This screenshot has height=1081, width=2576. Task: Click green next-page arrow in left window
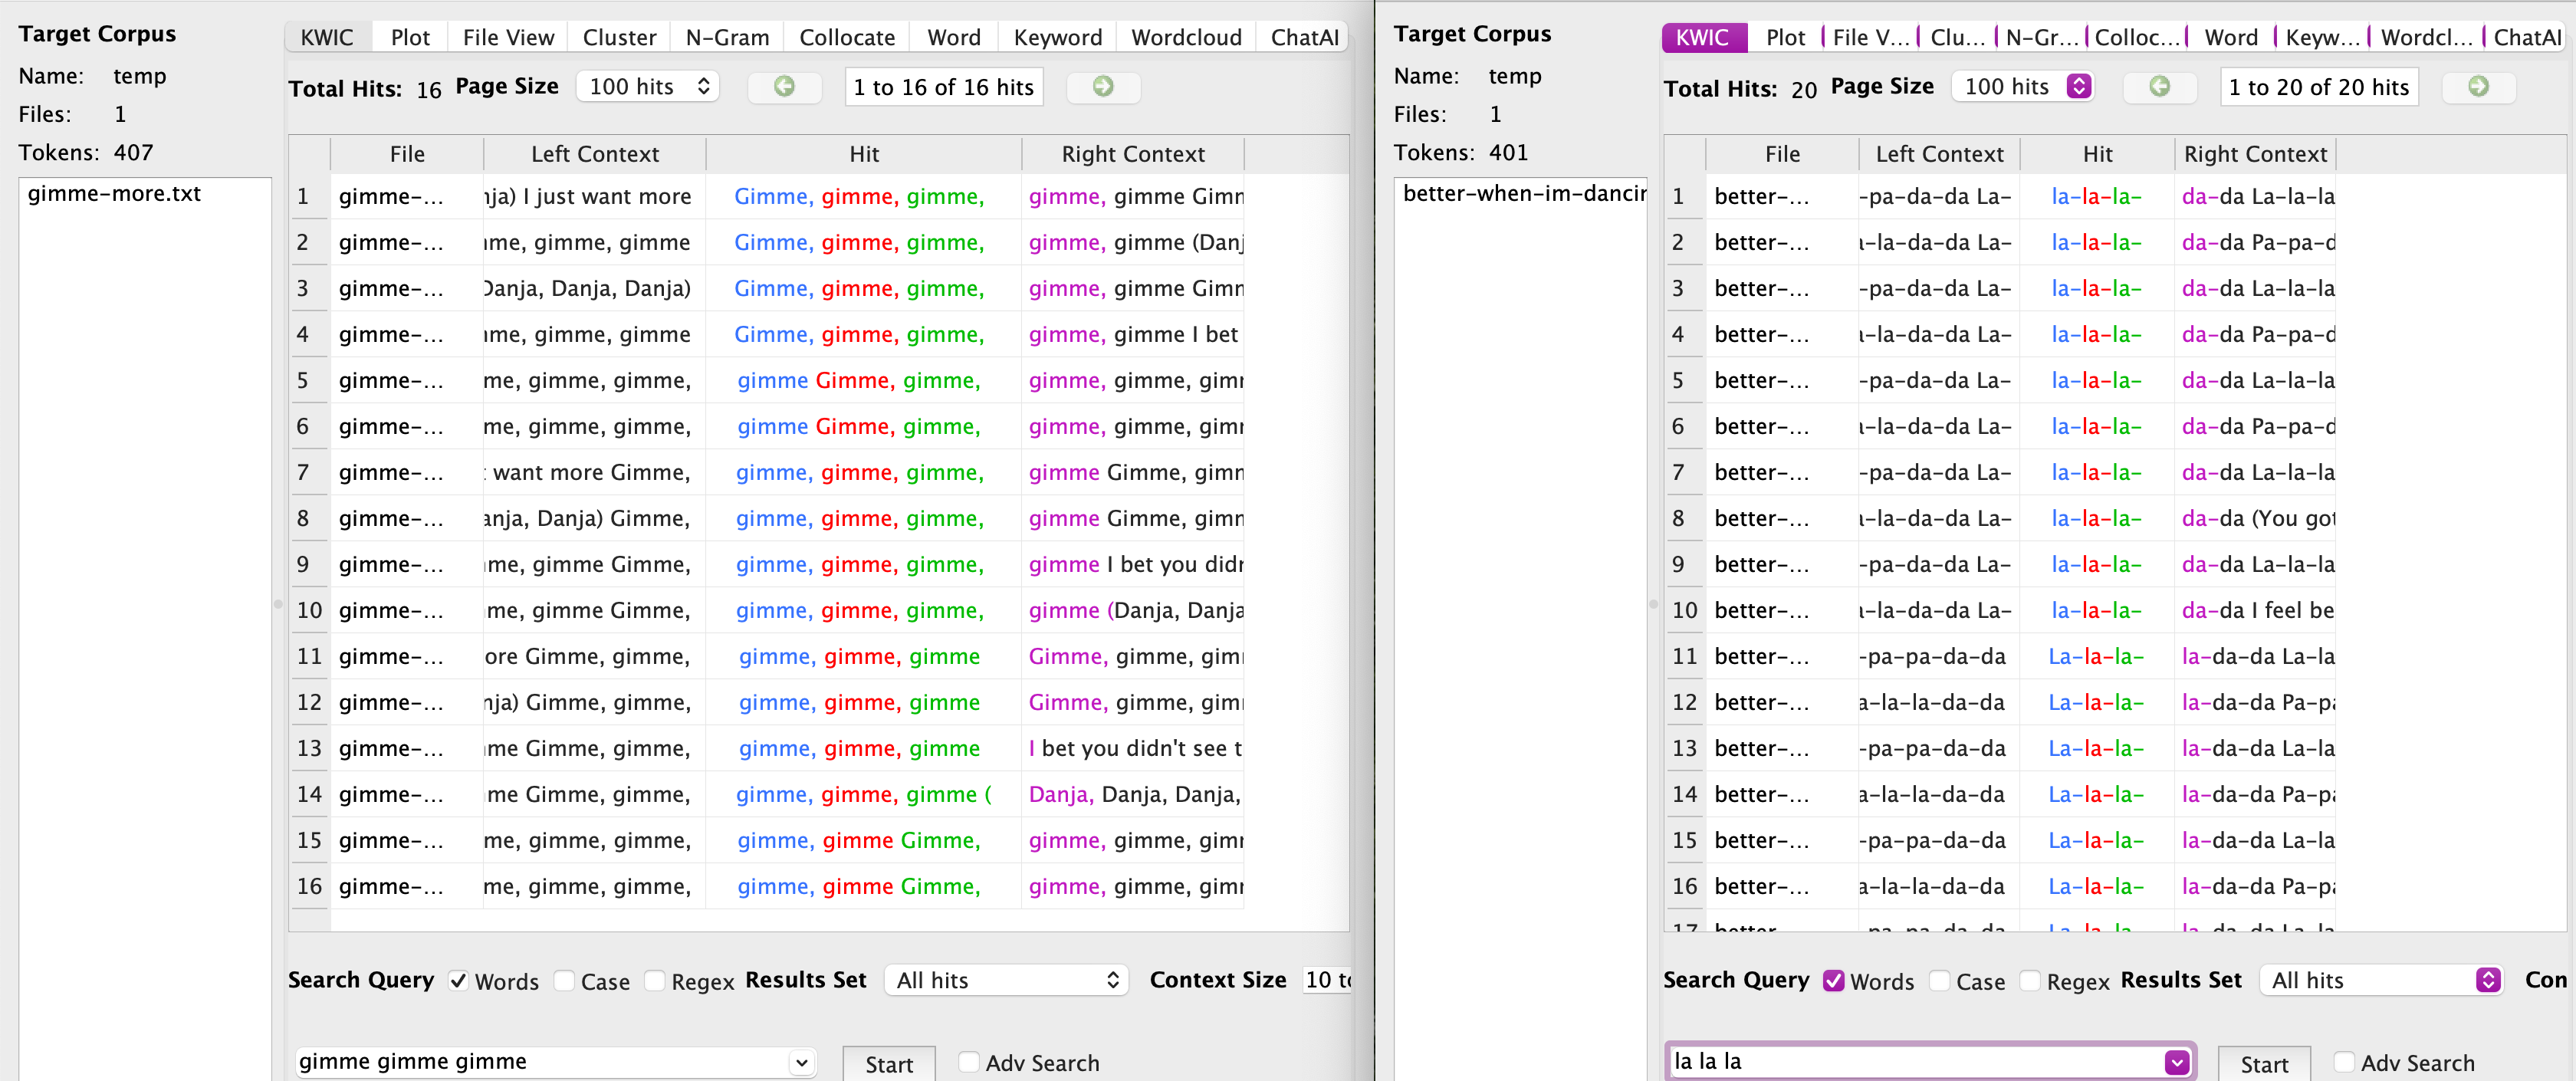[1103, 87]
